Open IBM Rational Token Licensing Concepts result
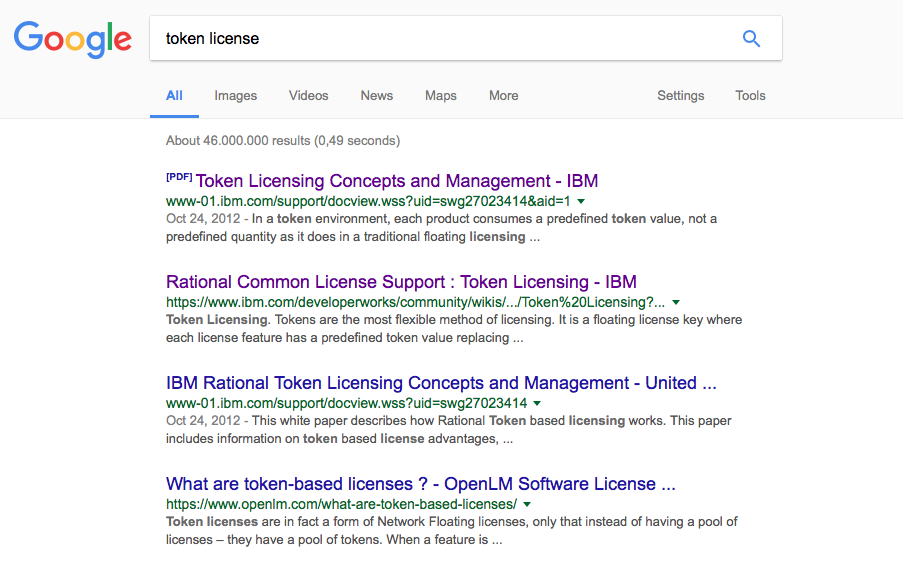 click(x=441, y=383)
